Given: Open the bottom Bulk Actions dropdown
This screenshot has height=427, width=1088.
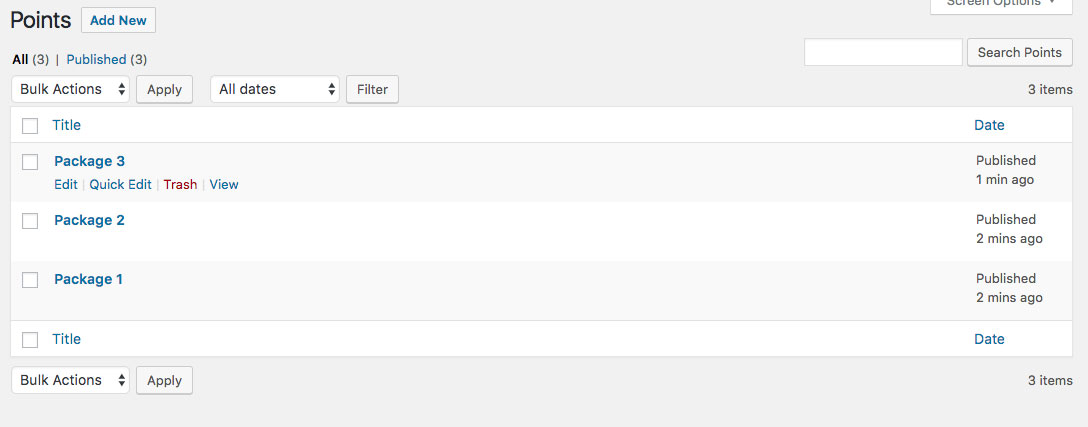Looking at the screenshot, I should 71,380.
